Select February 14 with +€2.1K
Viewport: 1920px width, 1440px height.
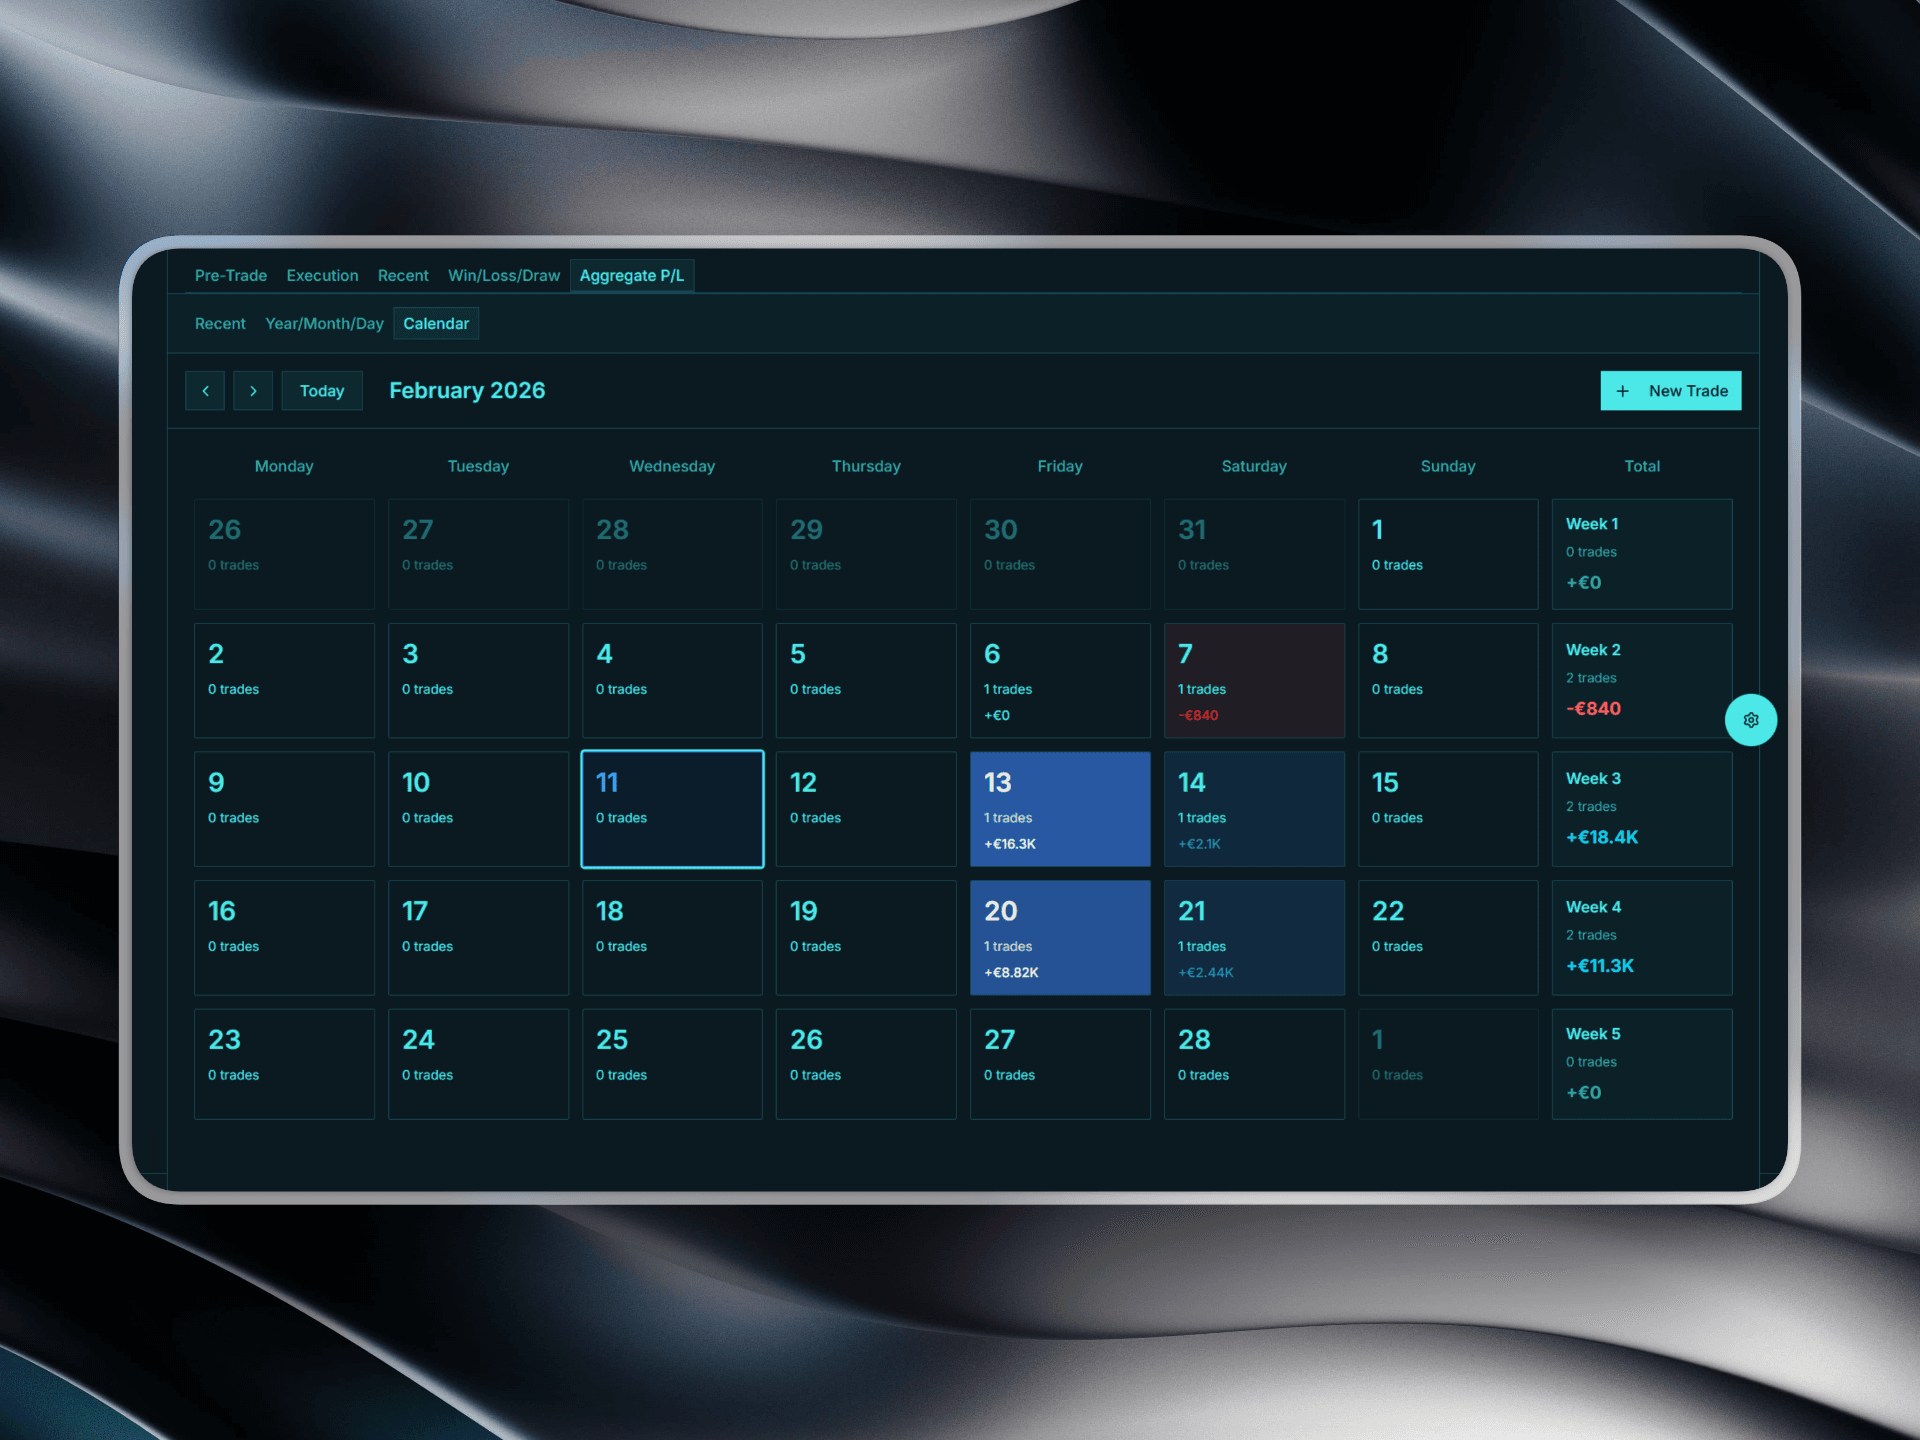[x=1254, y=808]
